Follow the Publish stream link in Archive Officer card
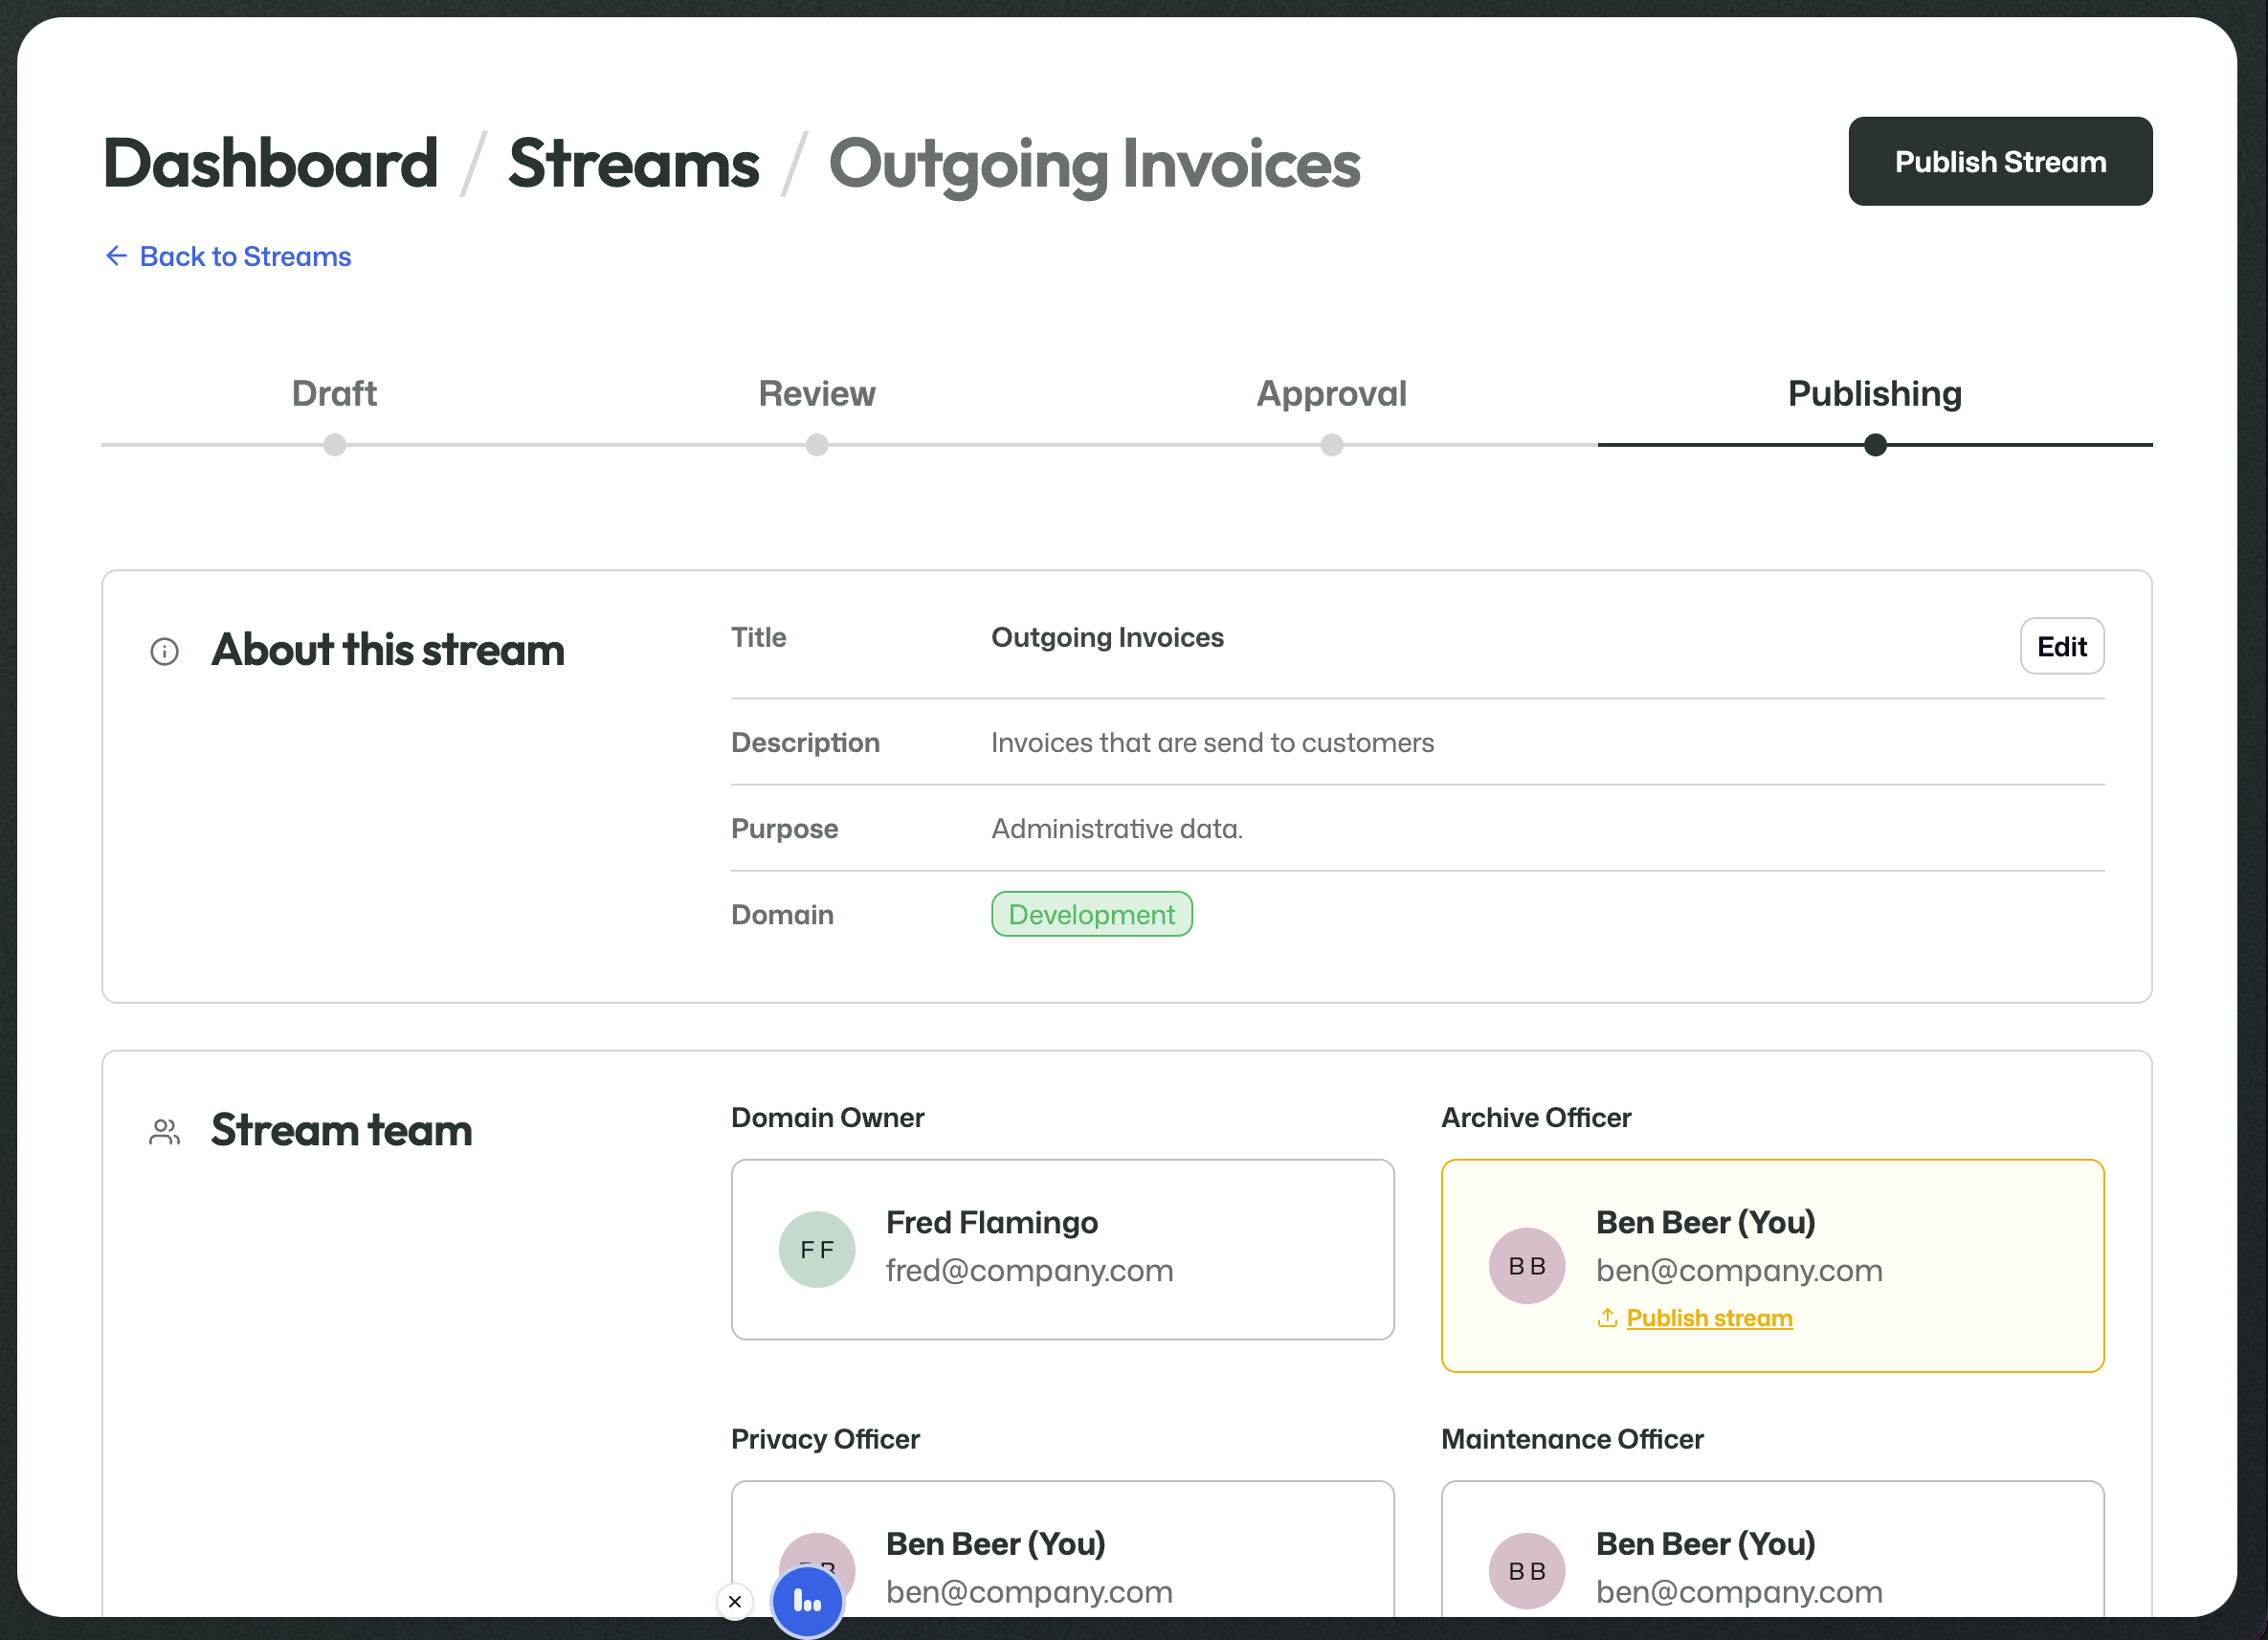This screenshot has width=2268, height=1640. point(1709,1318)
